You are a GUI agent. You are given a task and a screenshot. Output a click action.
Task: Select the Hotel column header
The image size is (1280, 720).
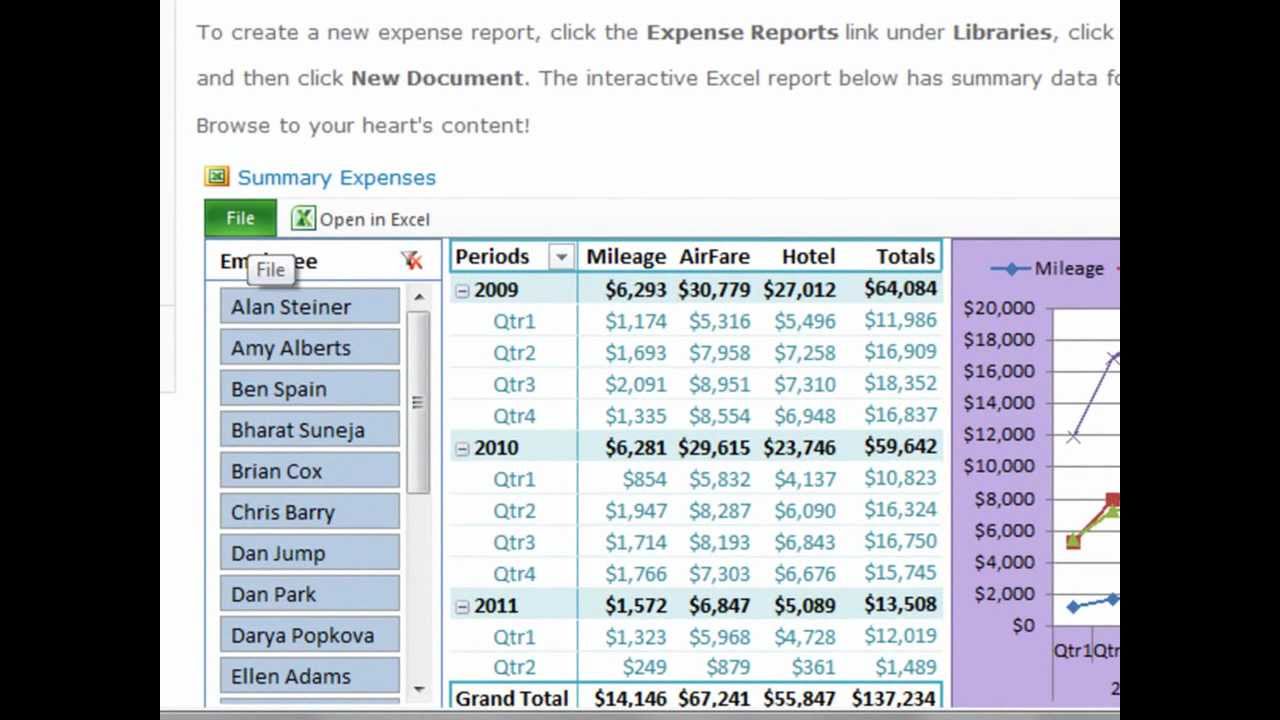[808, 256]
